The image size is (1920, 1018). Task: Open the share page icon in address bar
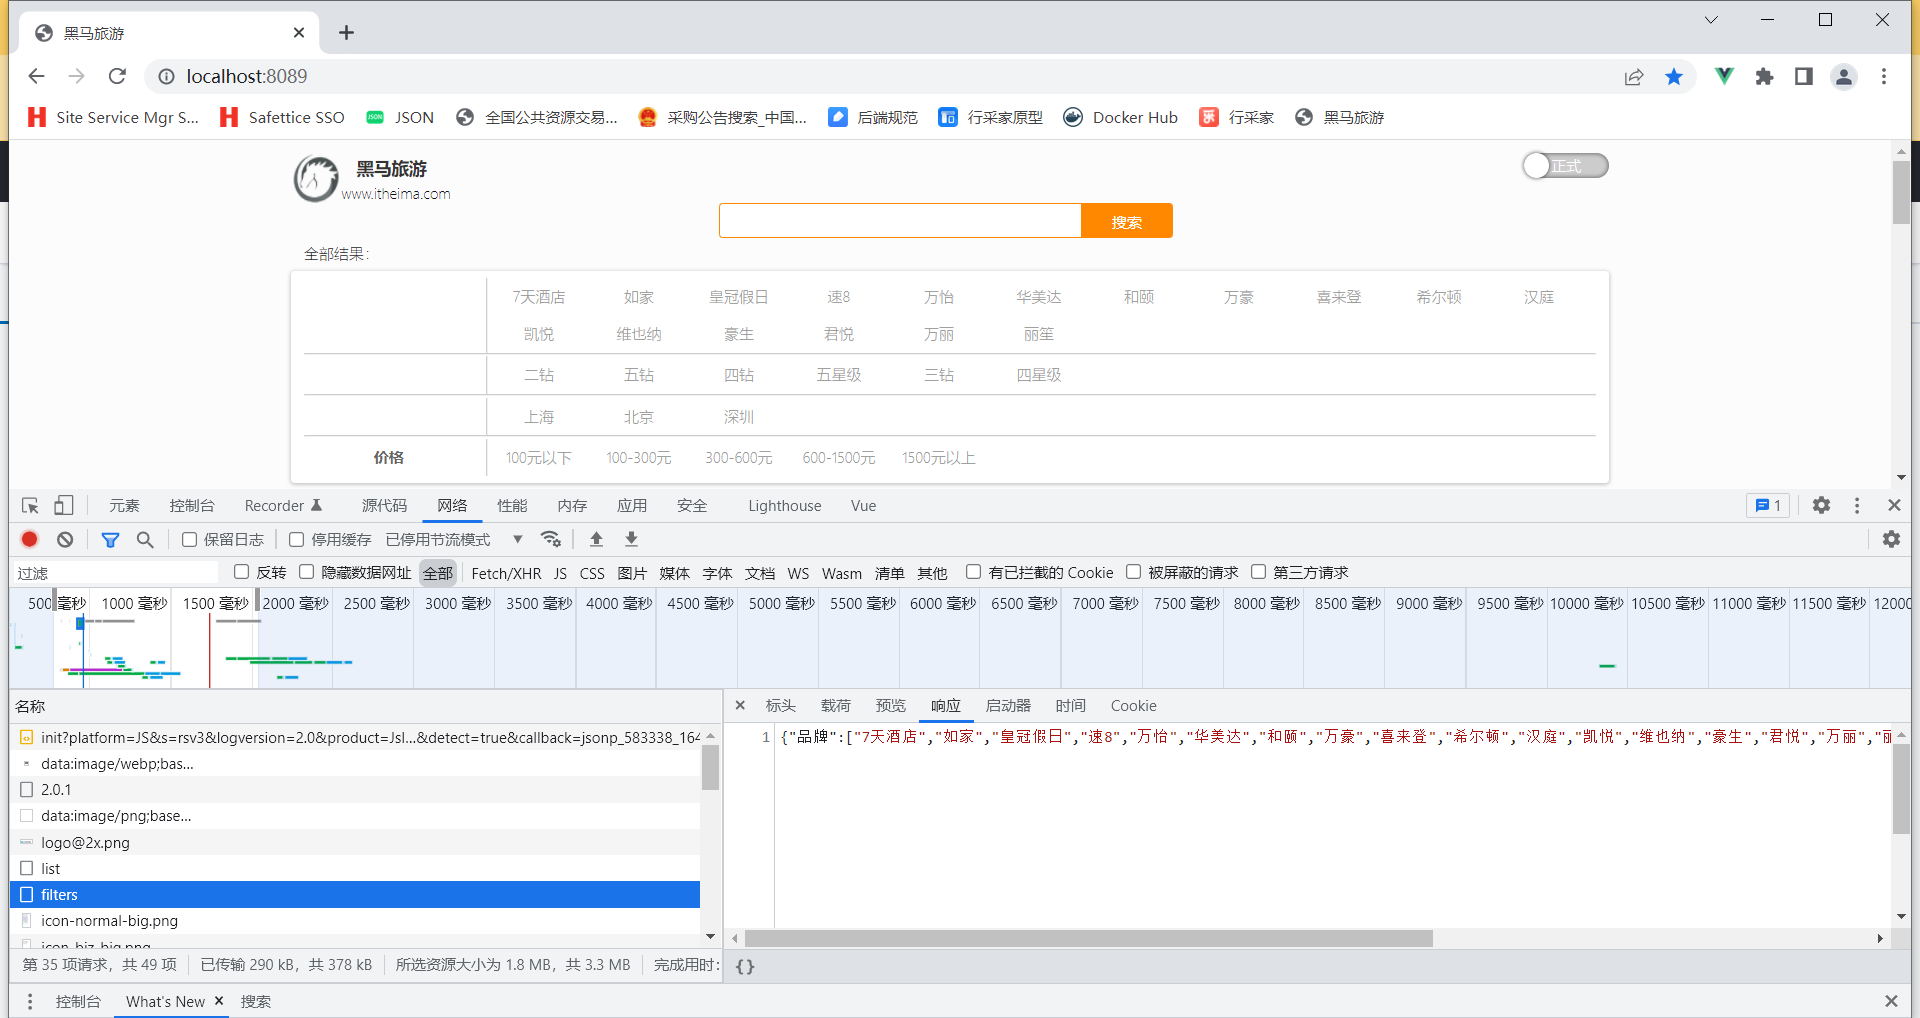point(1634,77)
